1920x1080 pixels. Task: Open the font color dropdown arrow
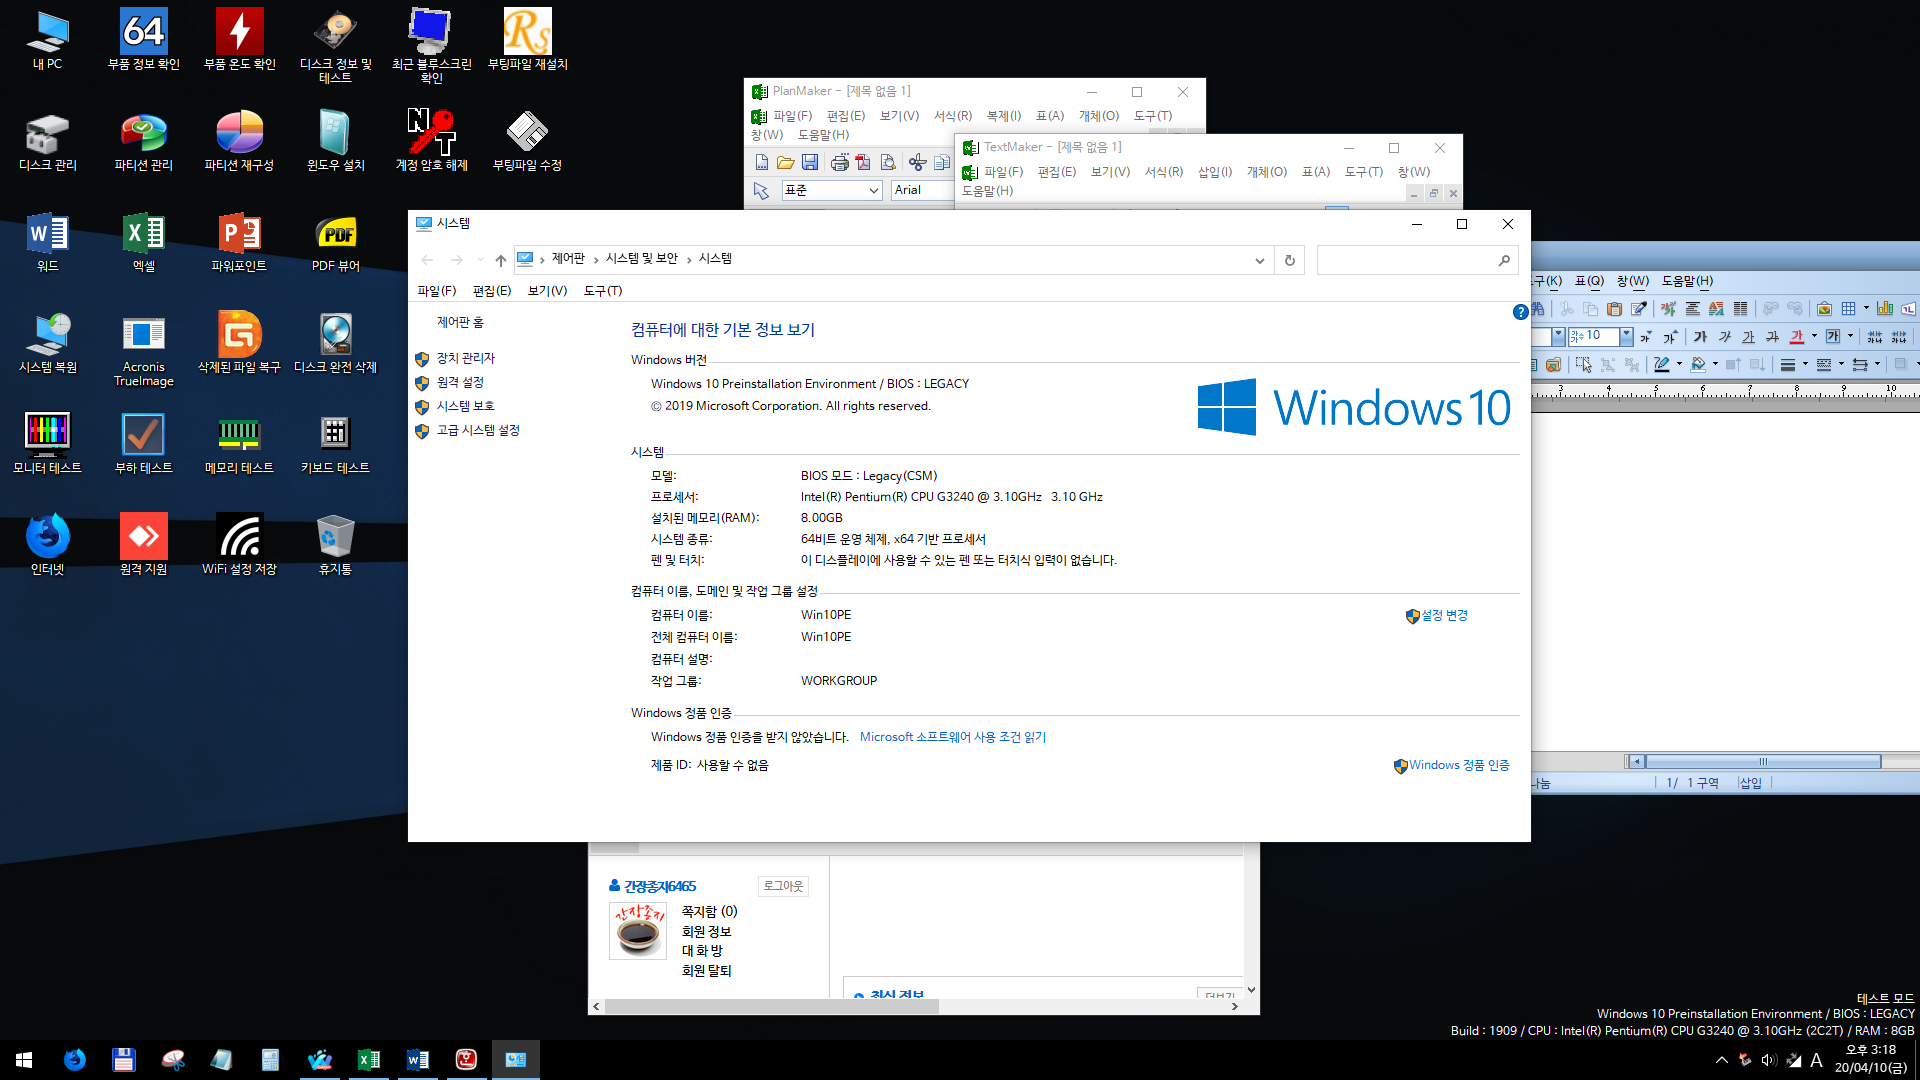[x=1814, y=337]
